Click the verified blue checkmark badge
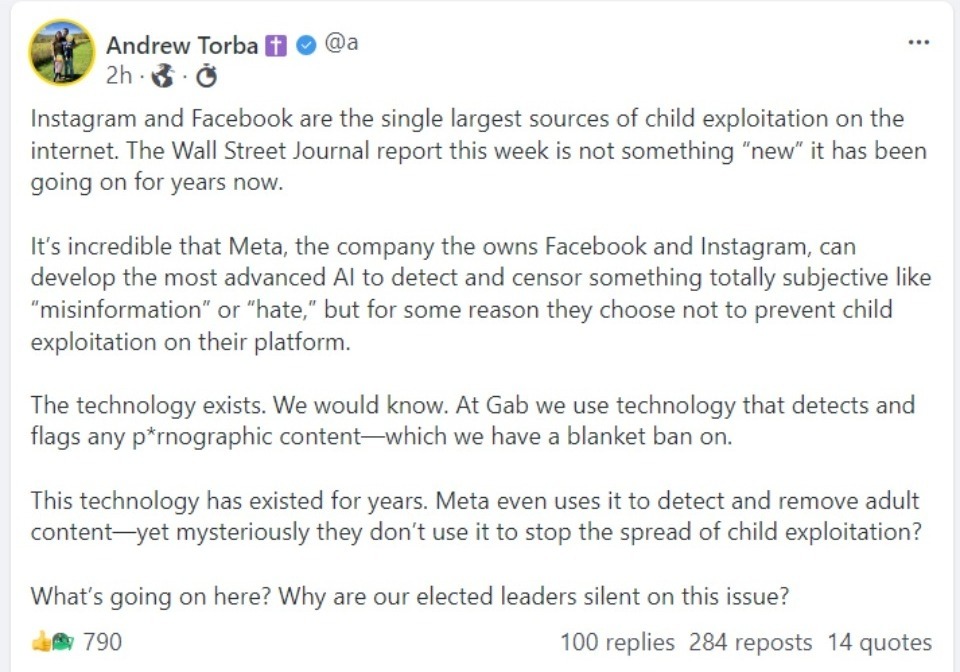Image resolution: width=960 pixels, height=672 pixels. coord(304,44)
